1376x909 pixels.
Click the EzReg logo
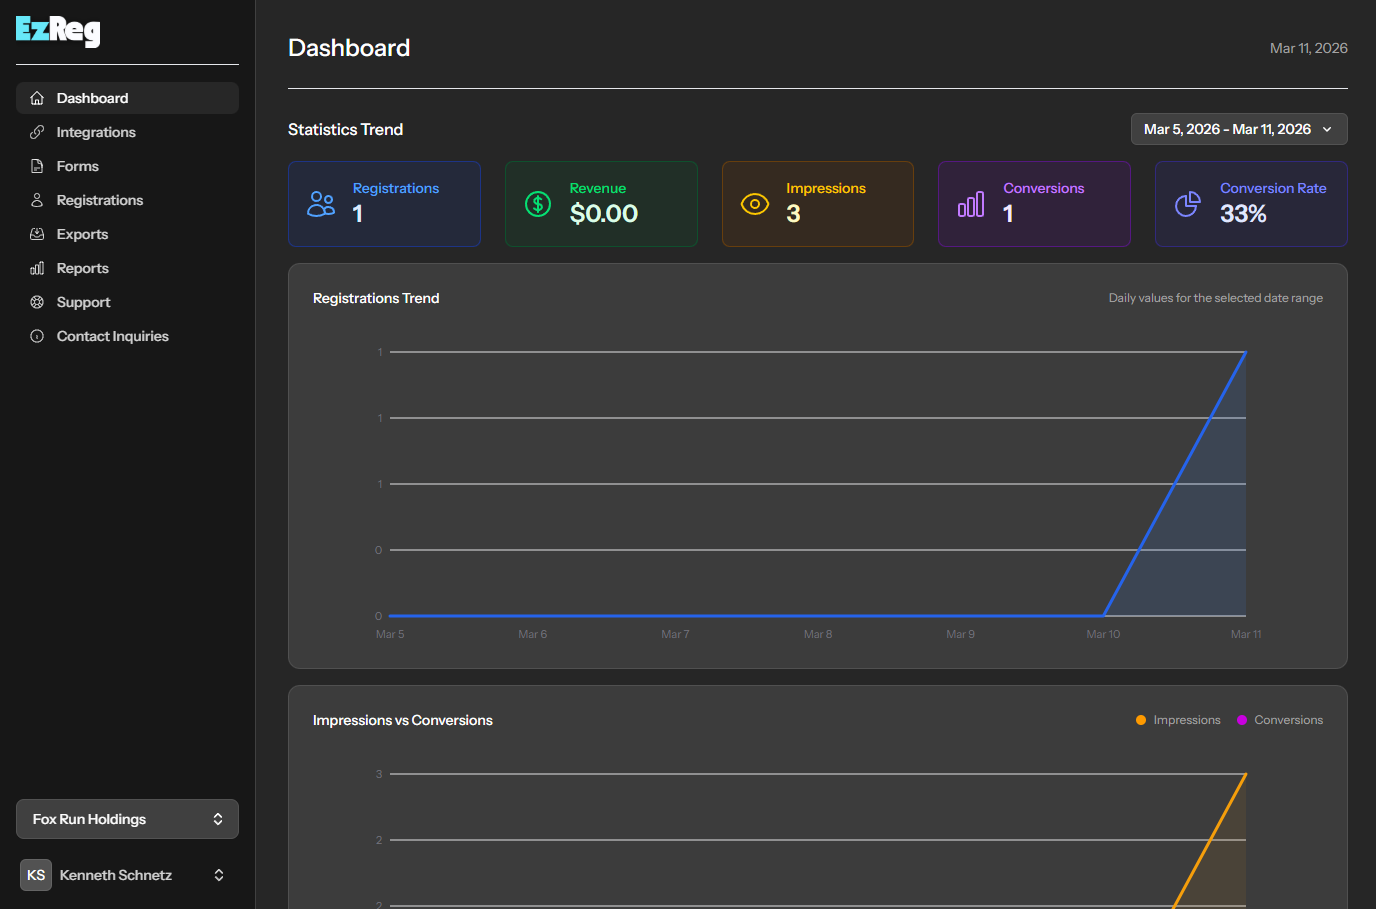57,31
